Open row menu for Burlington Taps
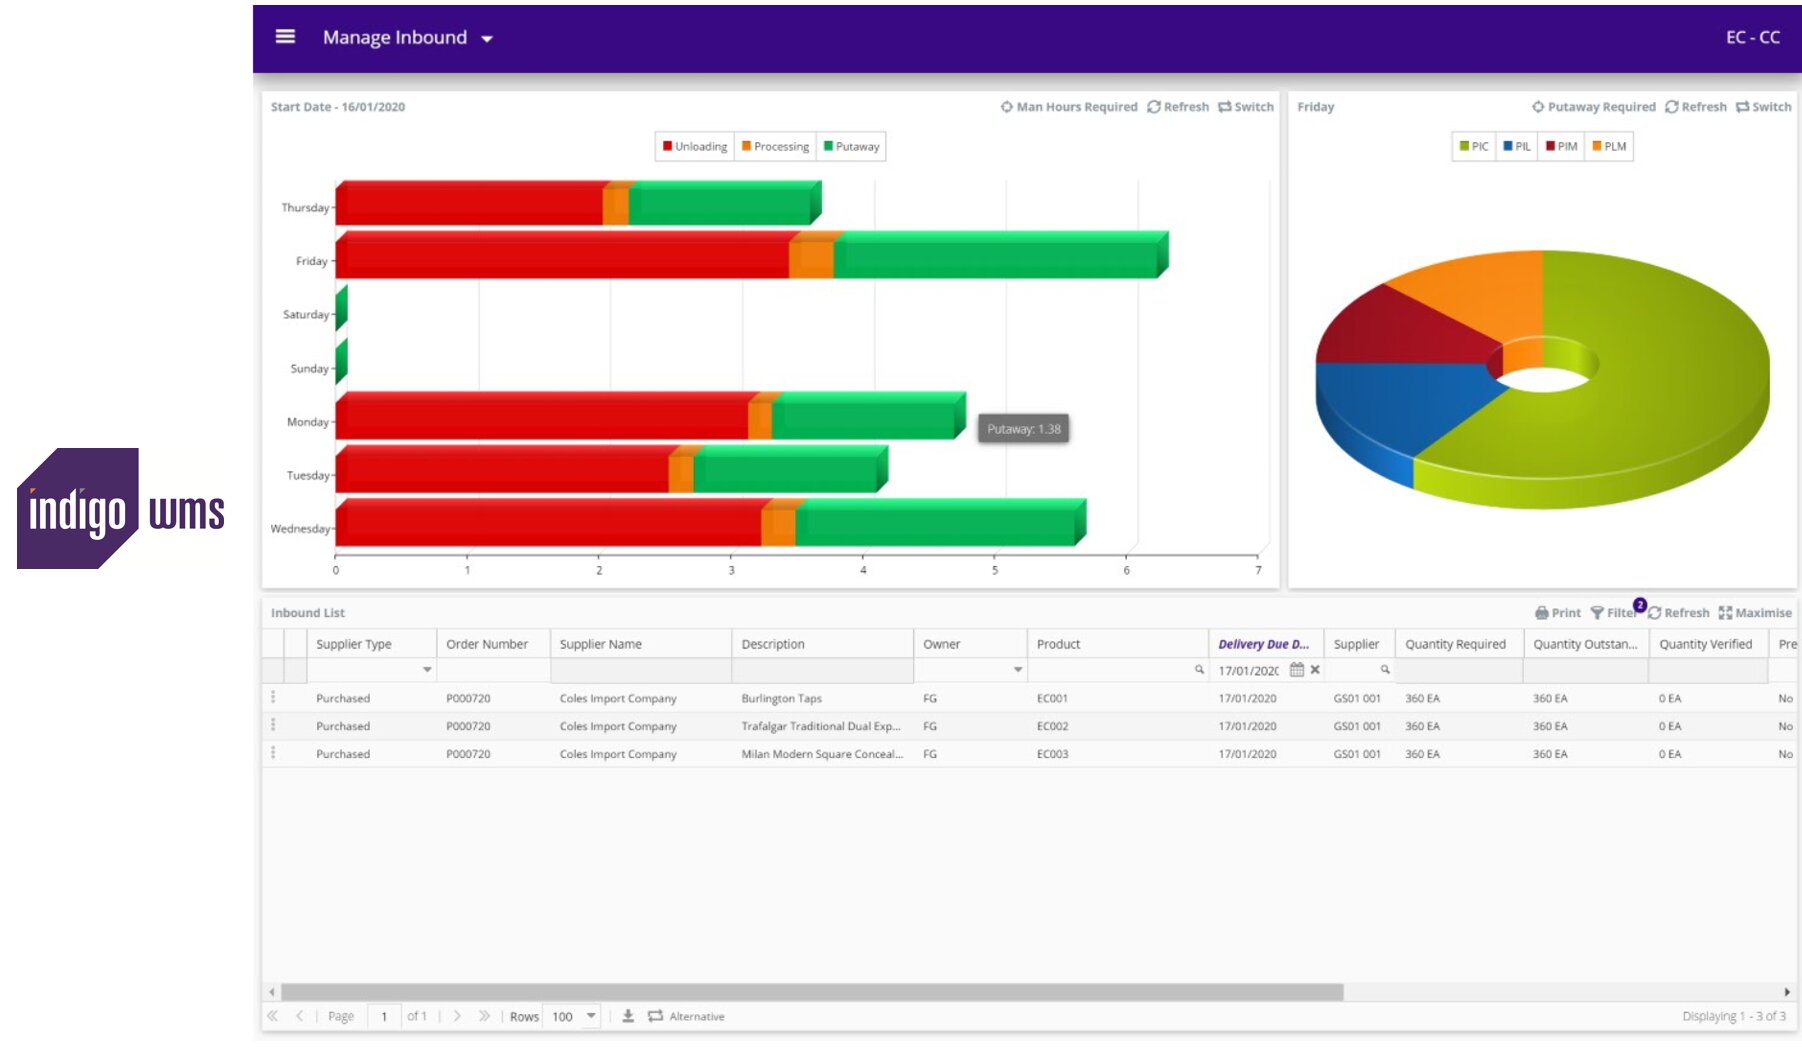Screen dimensions: 1802x1049 tap(273, 698)
